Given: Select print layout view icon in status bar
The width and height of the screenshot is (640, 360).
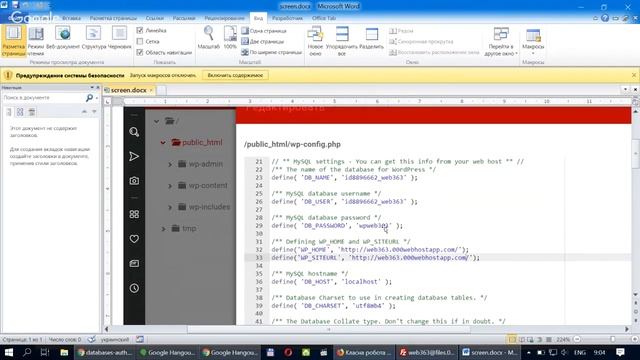Looking at the screenshot, I should coord(512,339).
